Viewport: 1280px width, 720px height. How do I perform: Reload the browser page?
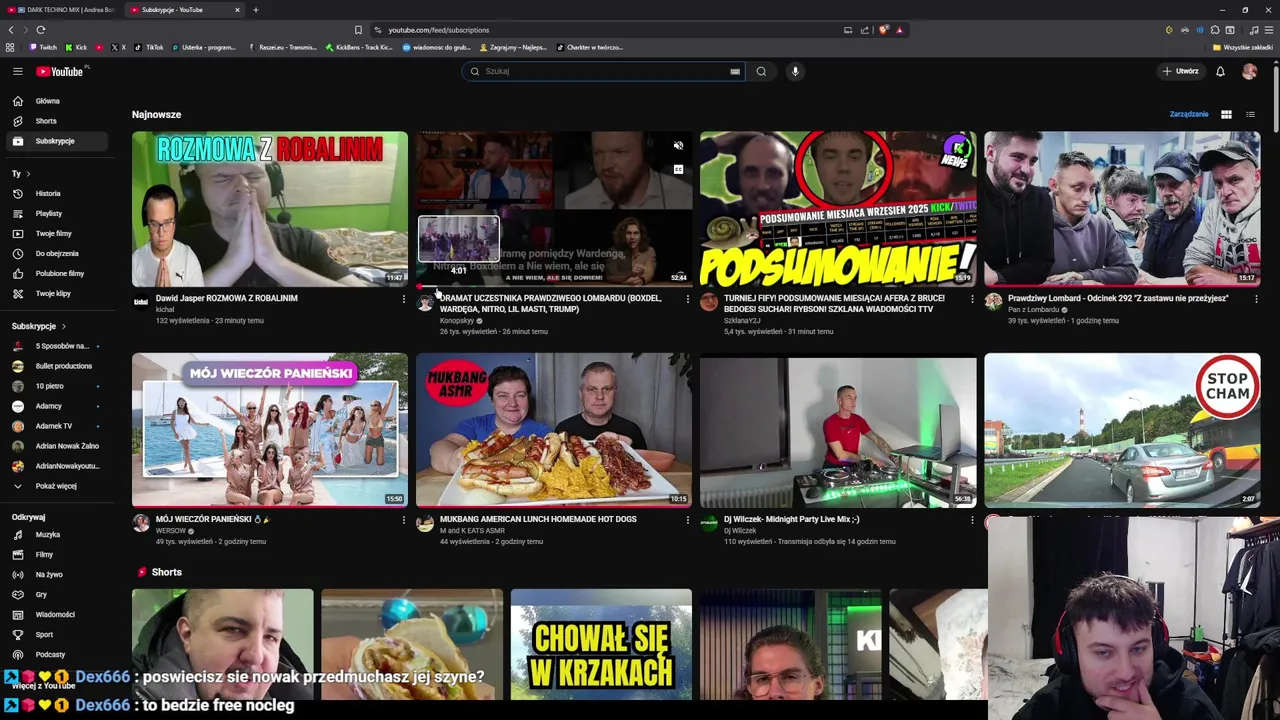[40, 30]
